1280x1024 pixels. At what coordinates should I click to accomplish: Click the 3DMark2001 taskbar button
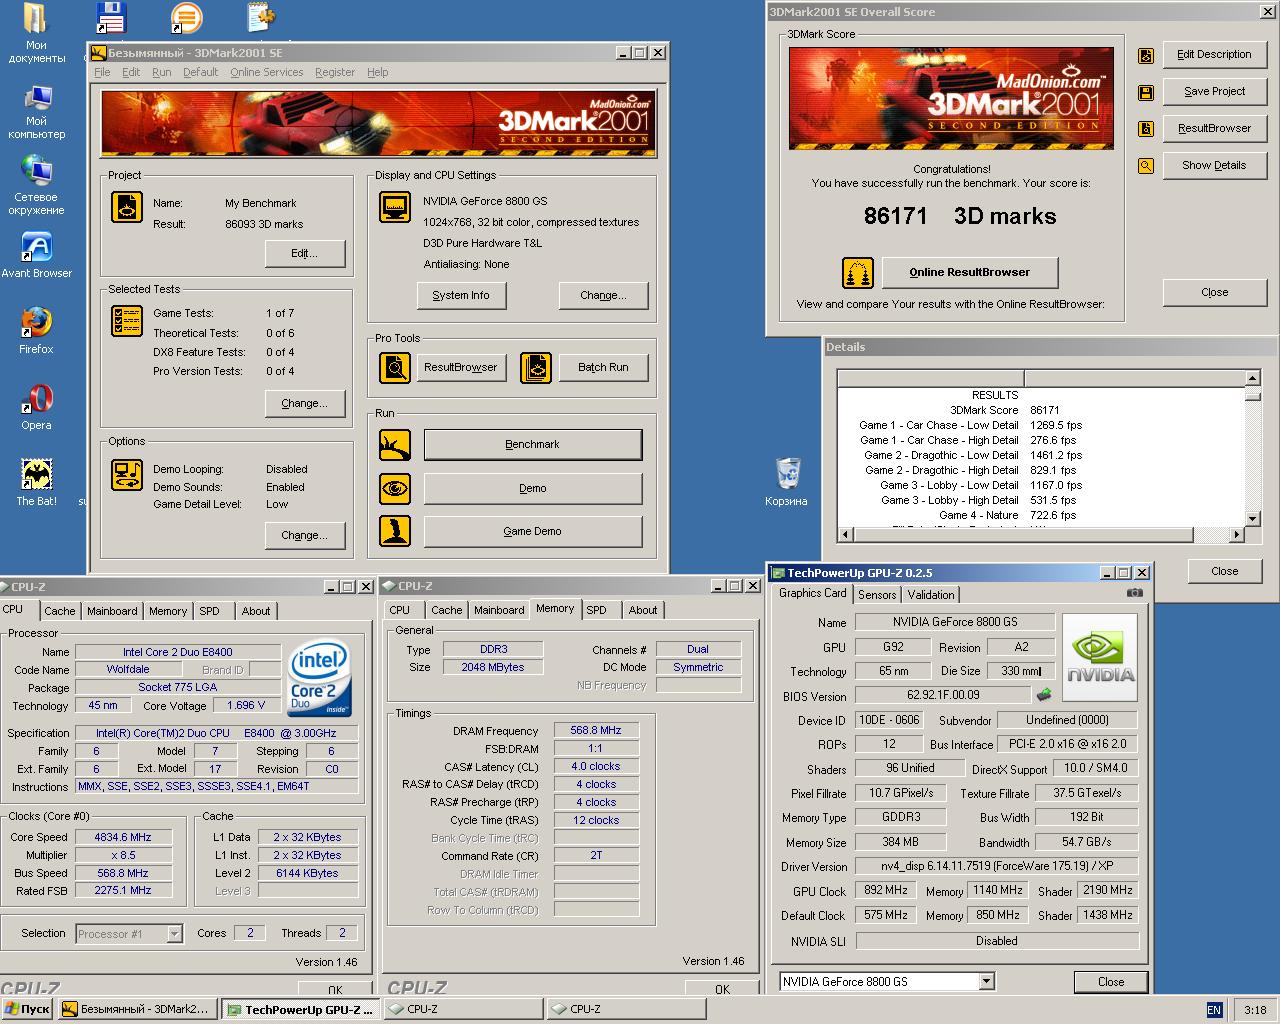pos(138,1010)
